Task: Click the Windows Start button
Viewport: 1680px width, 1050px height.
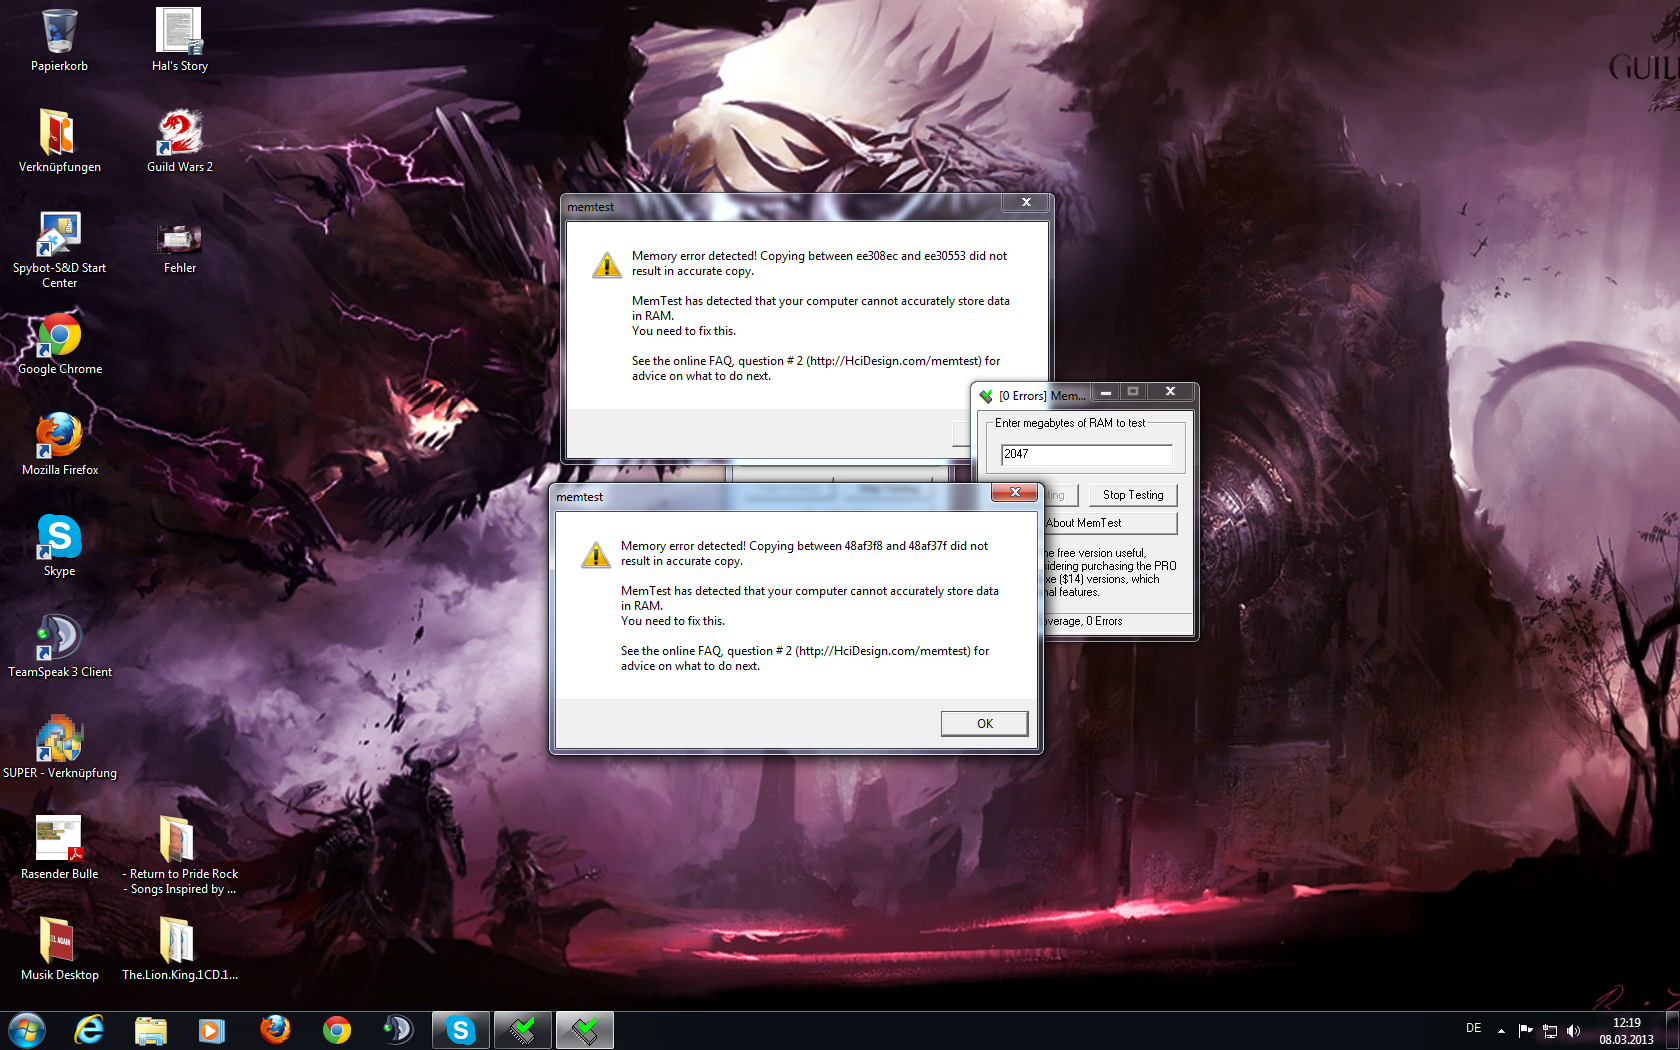Action: 27,1030
